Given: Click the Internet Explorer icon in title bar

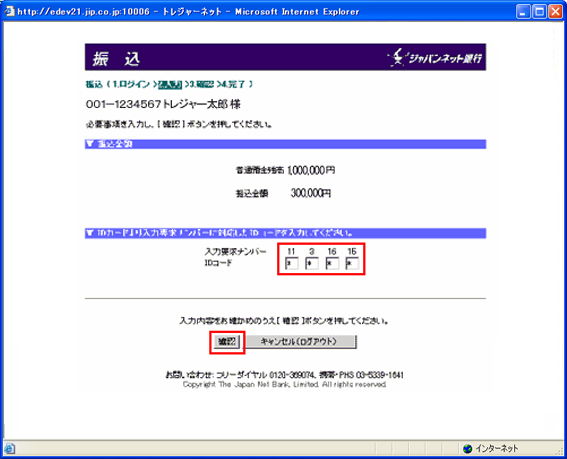Looking at the screenshot, I should (9, 11).
